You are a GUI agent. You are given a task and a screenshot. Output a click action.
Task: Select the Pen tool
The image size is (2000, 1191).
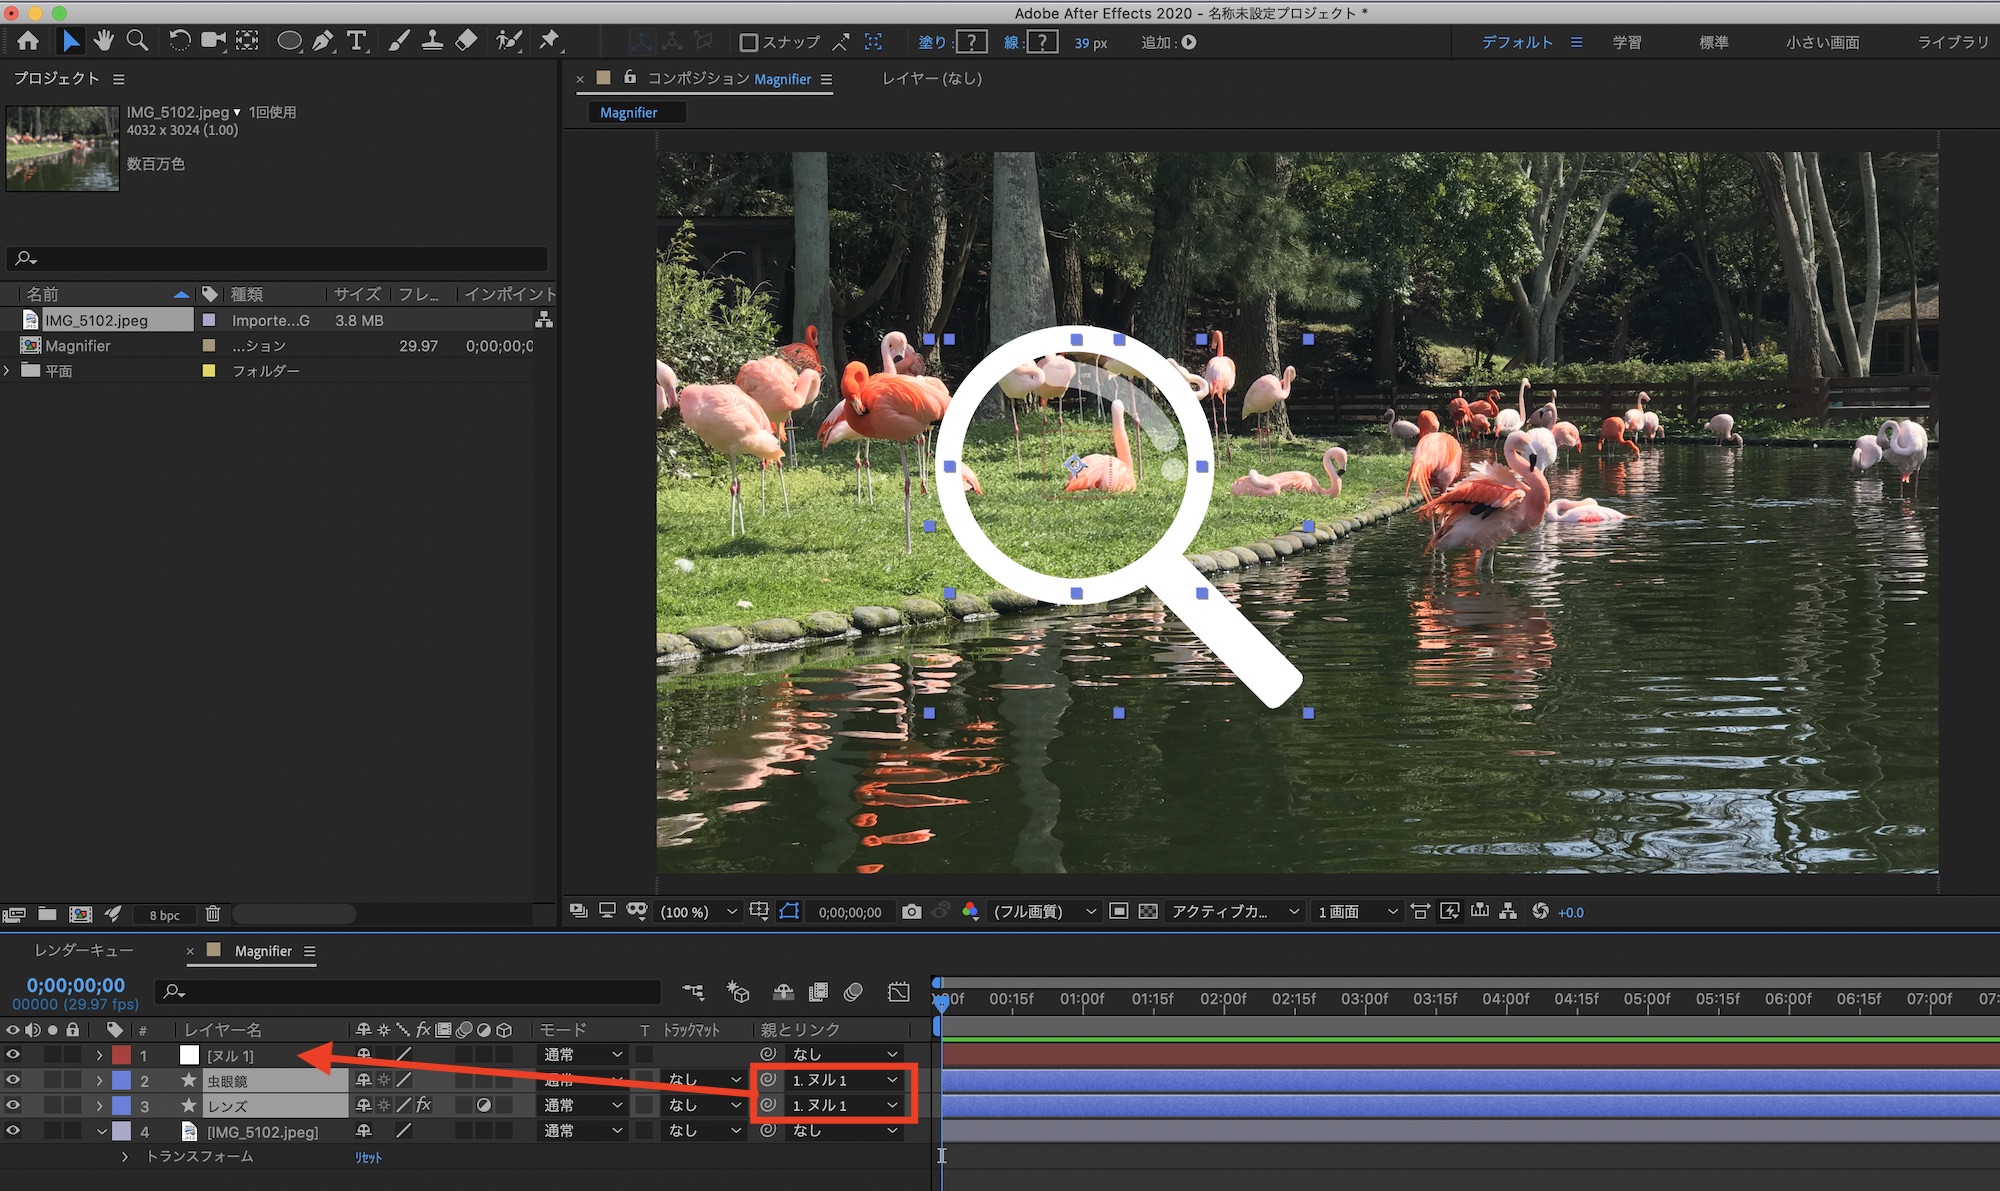pos(322,40)
